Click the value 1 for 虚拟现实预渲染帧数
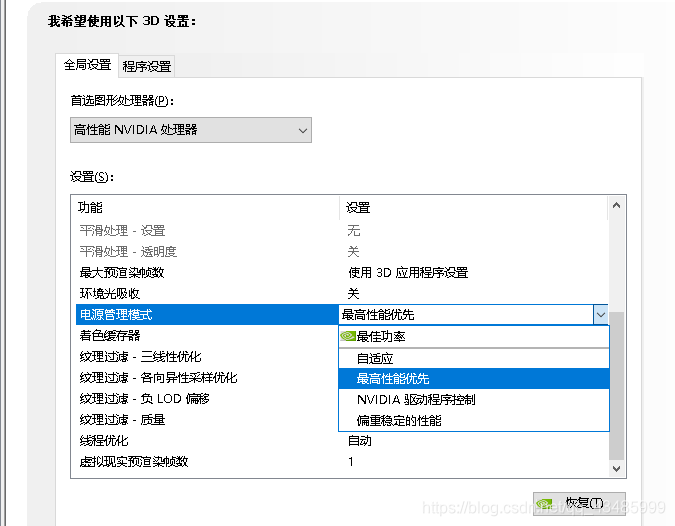This screenshot has height=526, width=675. (351, 462)
